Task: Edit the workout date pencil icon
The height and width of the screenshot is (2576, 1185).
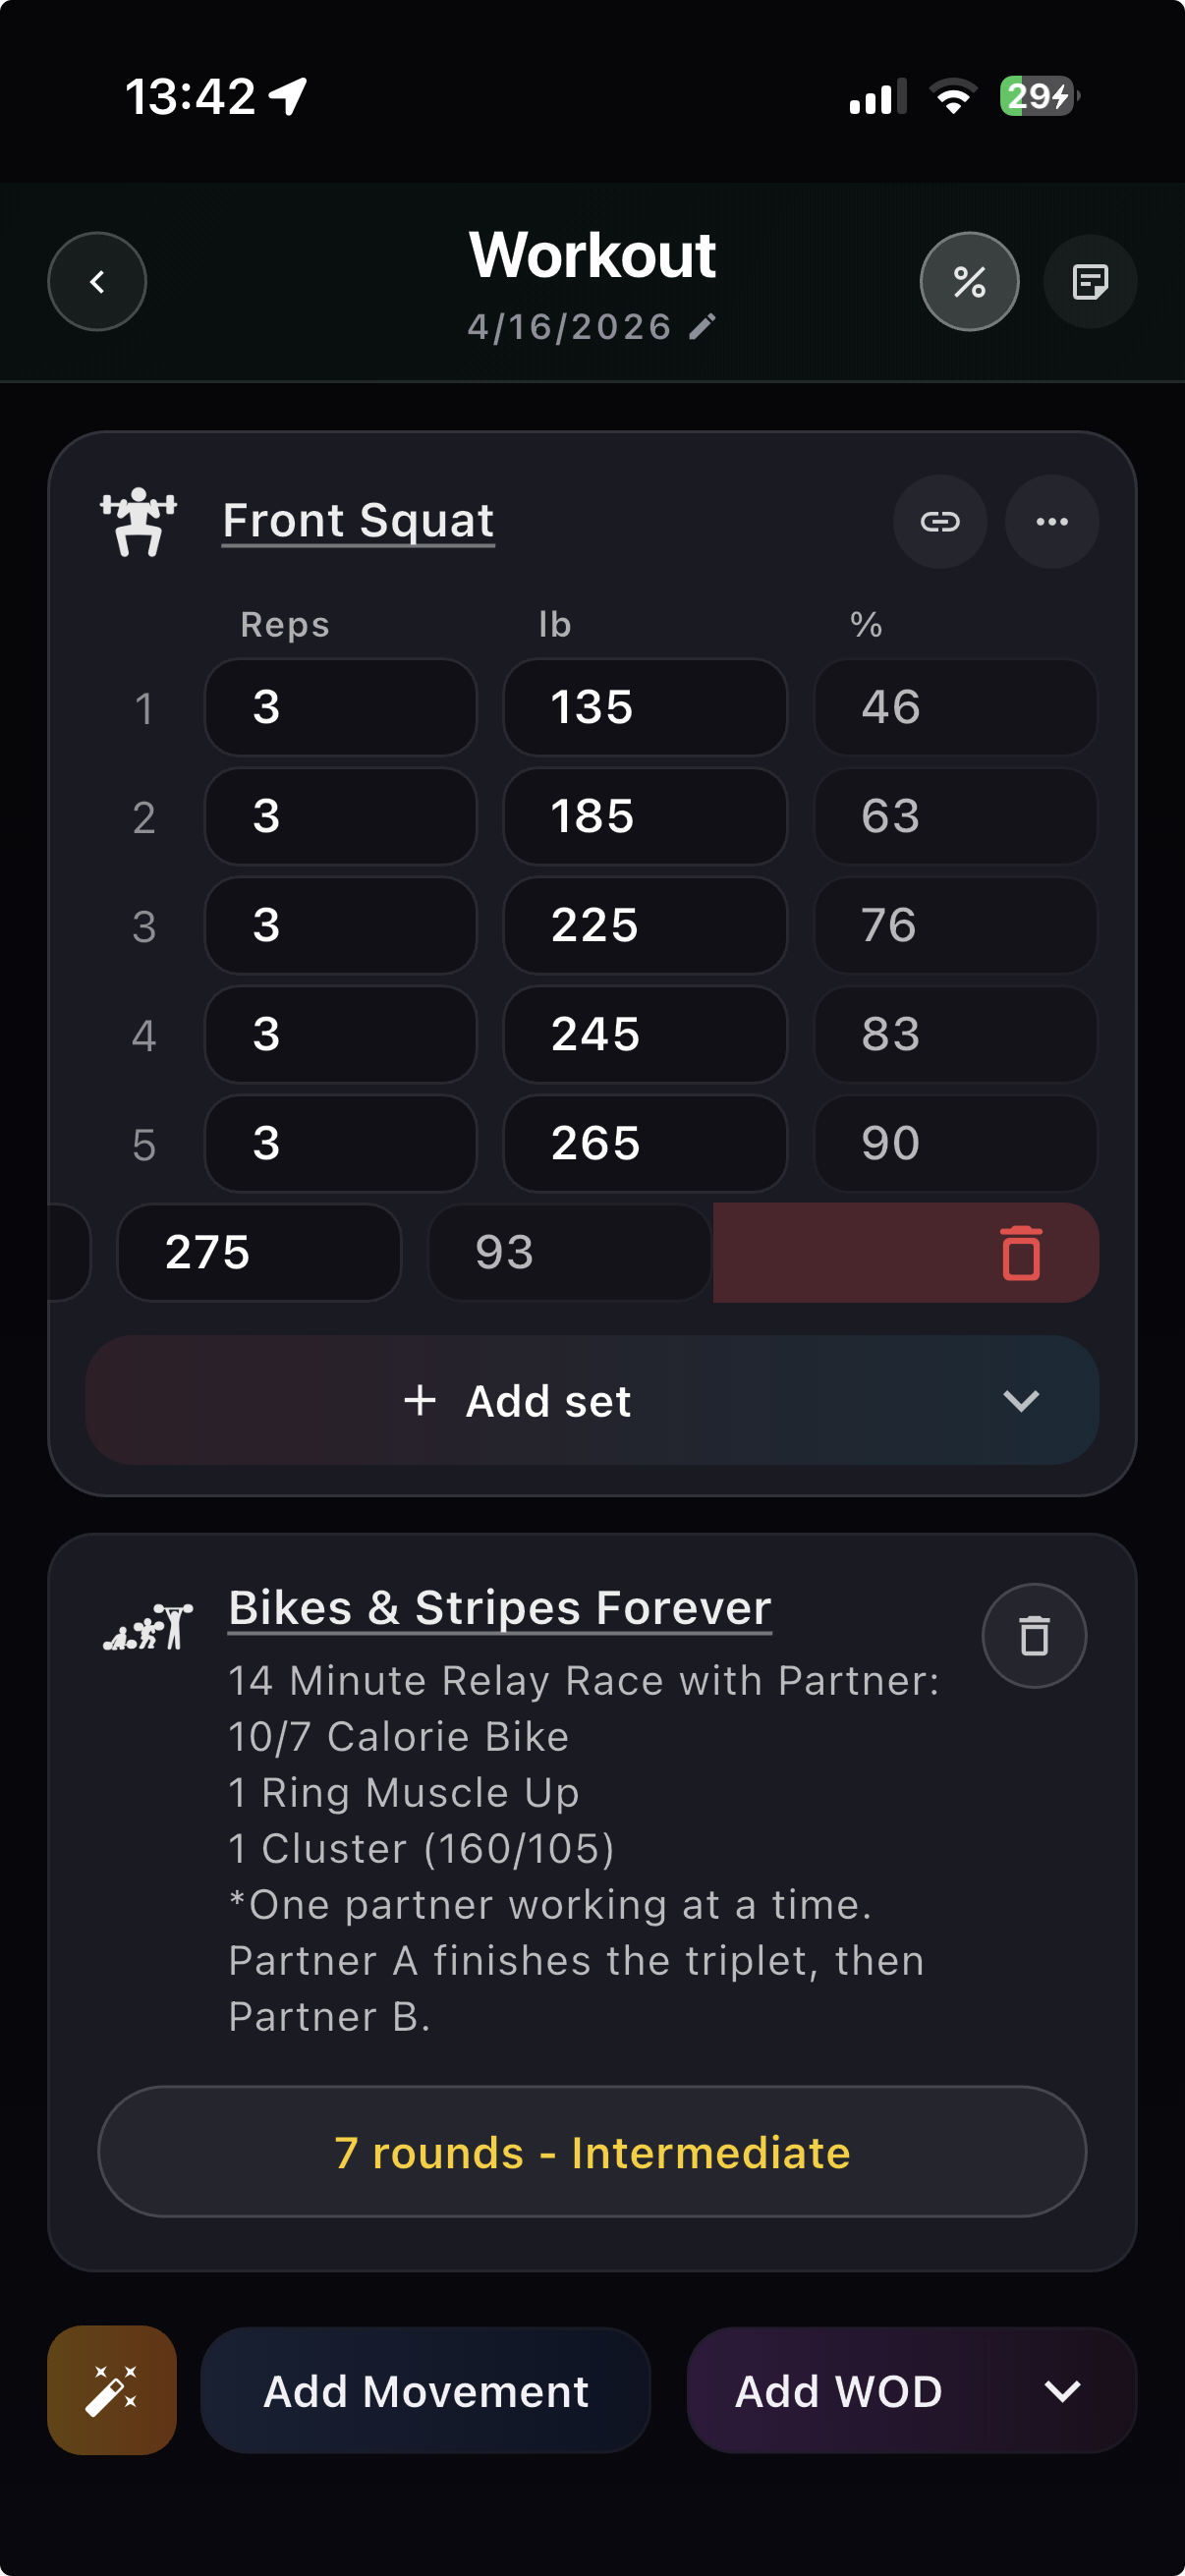Action: (x=703, y=327)
